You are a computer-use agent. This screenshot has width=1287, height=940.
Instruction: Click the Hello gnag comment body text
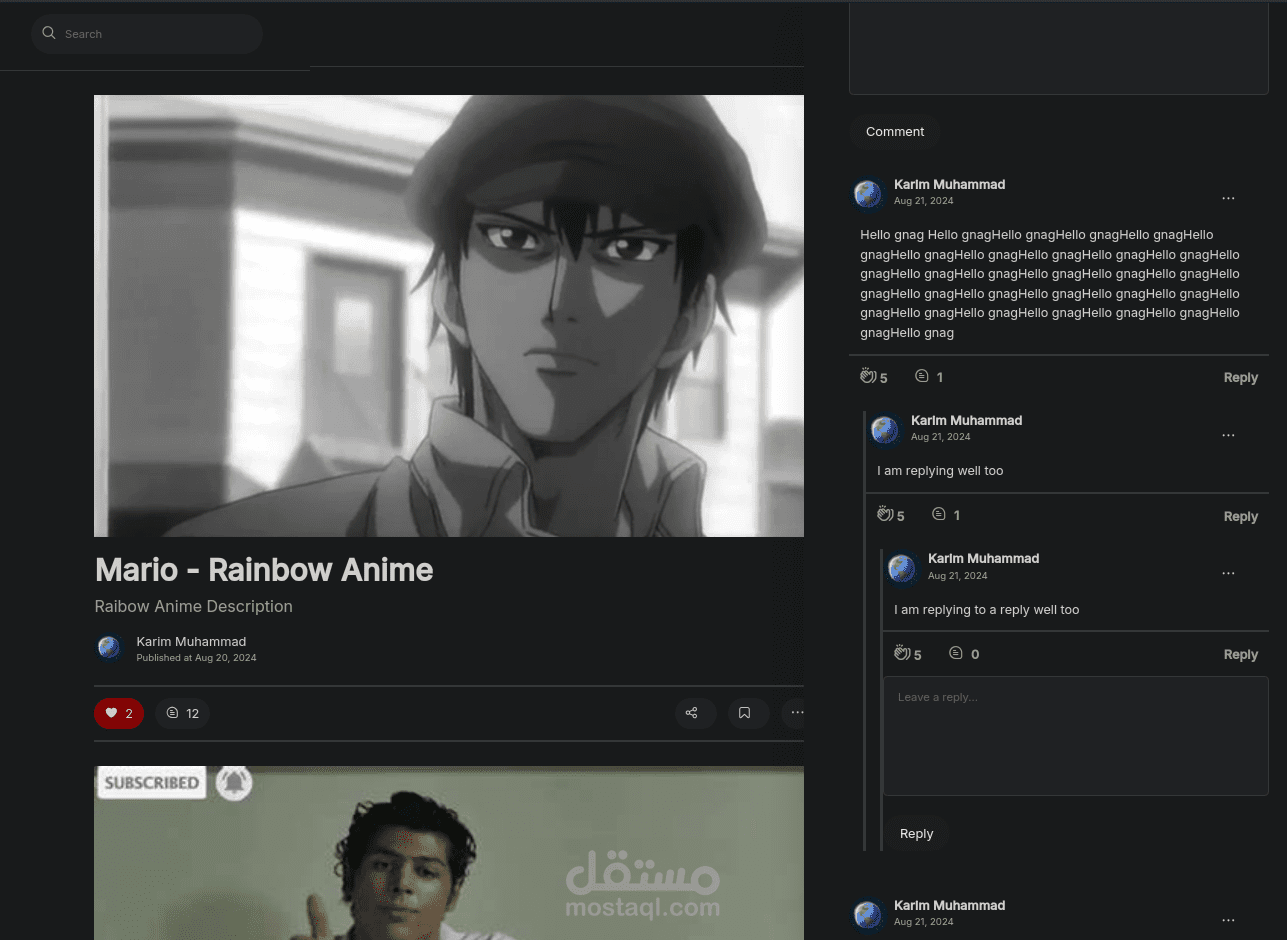(1050, 284)
